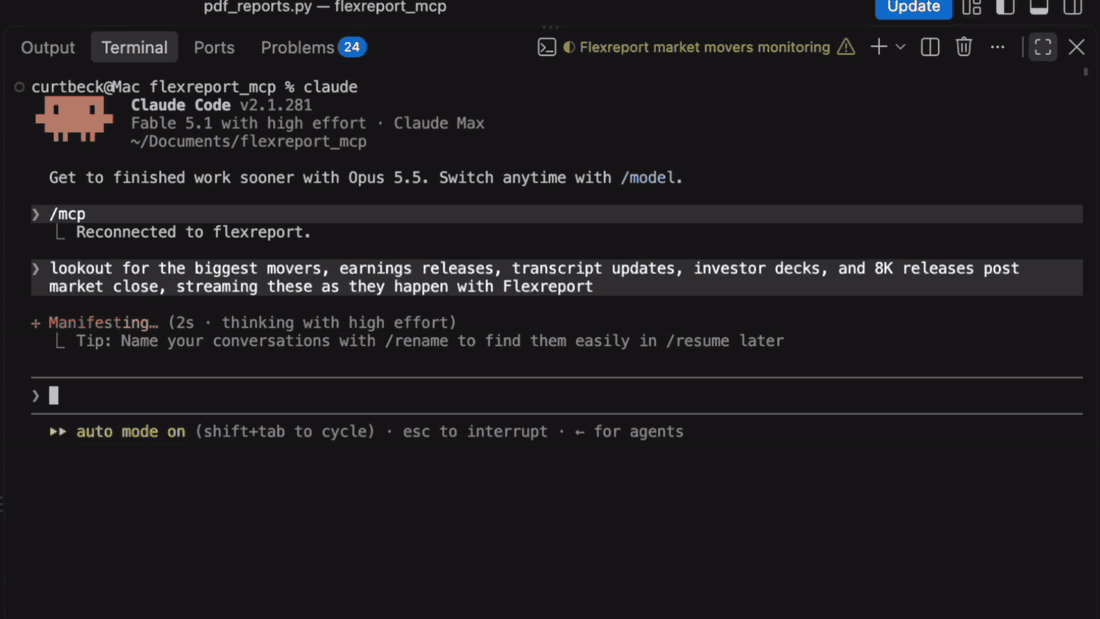Close the panel with X icon
The width and height of the screenshot is (1100, 619).
coord(1076,47)
